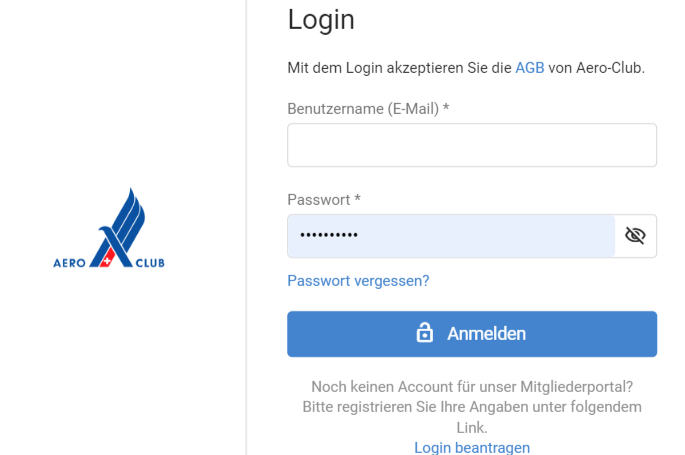Submit the form with Anmelden button
Viewport: 685px width, 455px height.
point(472,334)
